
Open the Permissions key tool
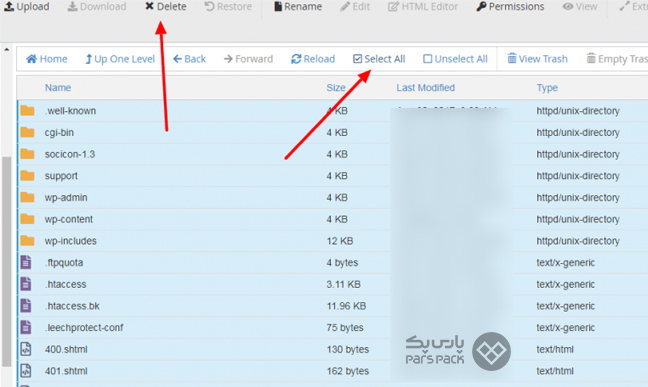pyautogui.click(x=510, y=7)
